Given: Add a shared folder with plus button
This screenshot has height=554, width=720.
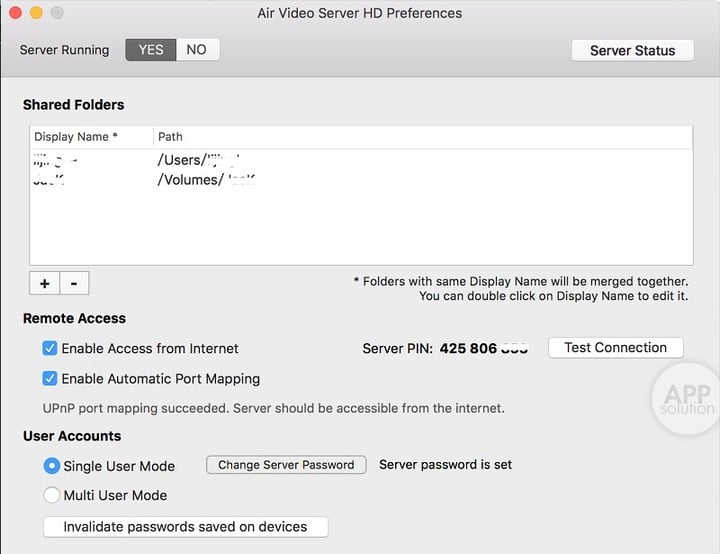Looking at the screenshot, I should point(45,283).
